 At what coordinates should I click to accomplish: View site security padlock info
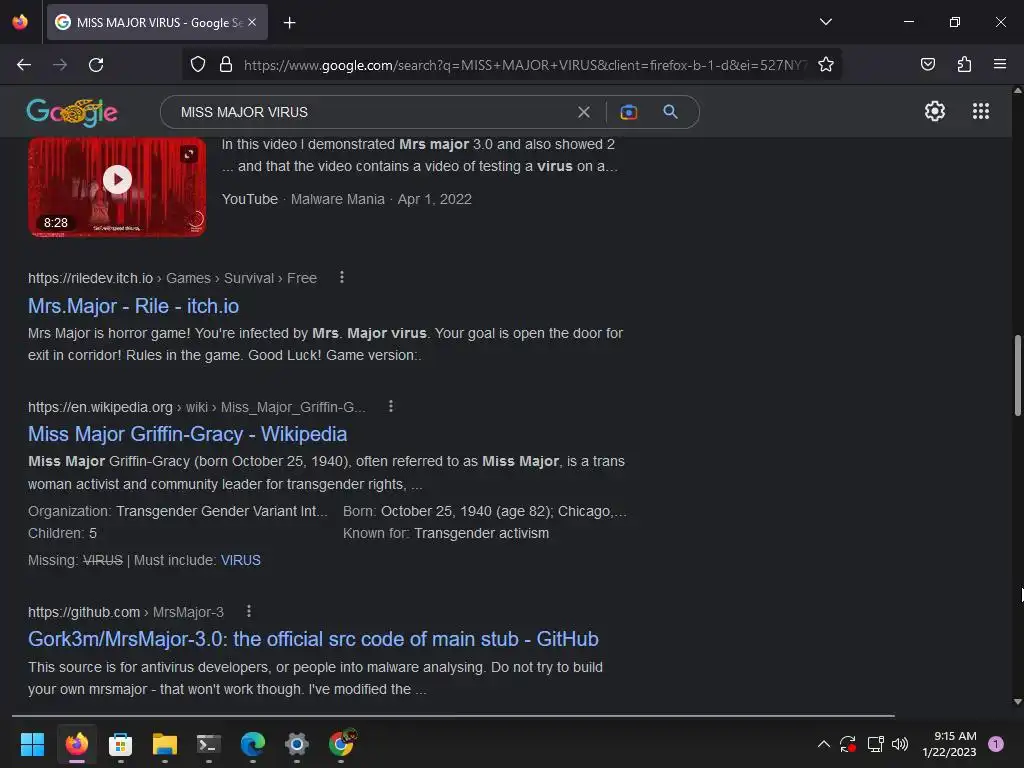tap(226, 65)
